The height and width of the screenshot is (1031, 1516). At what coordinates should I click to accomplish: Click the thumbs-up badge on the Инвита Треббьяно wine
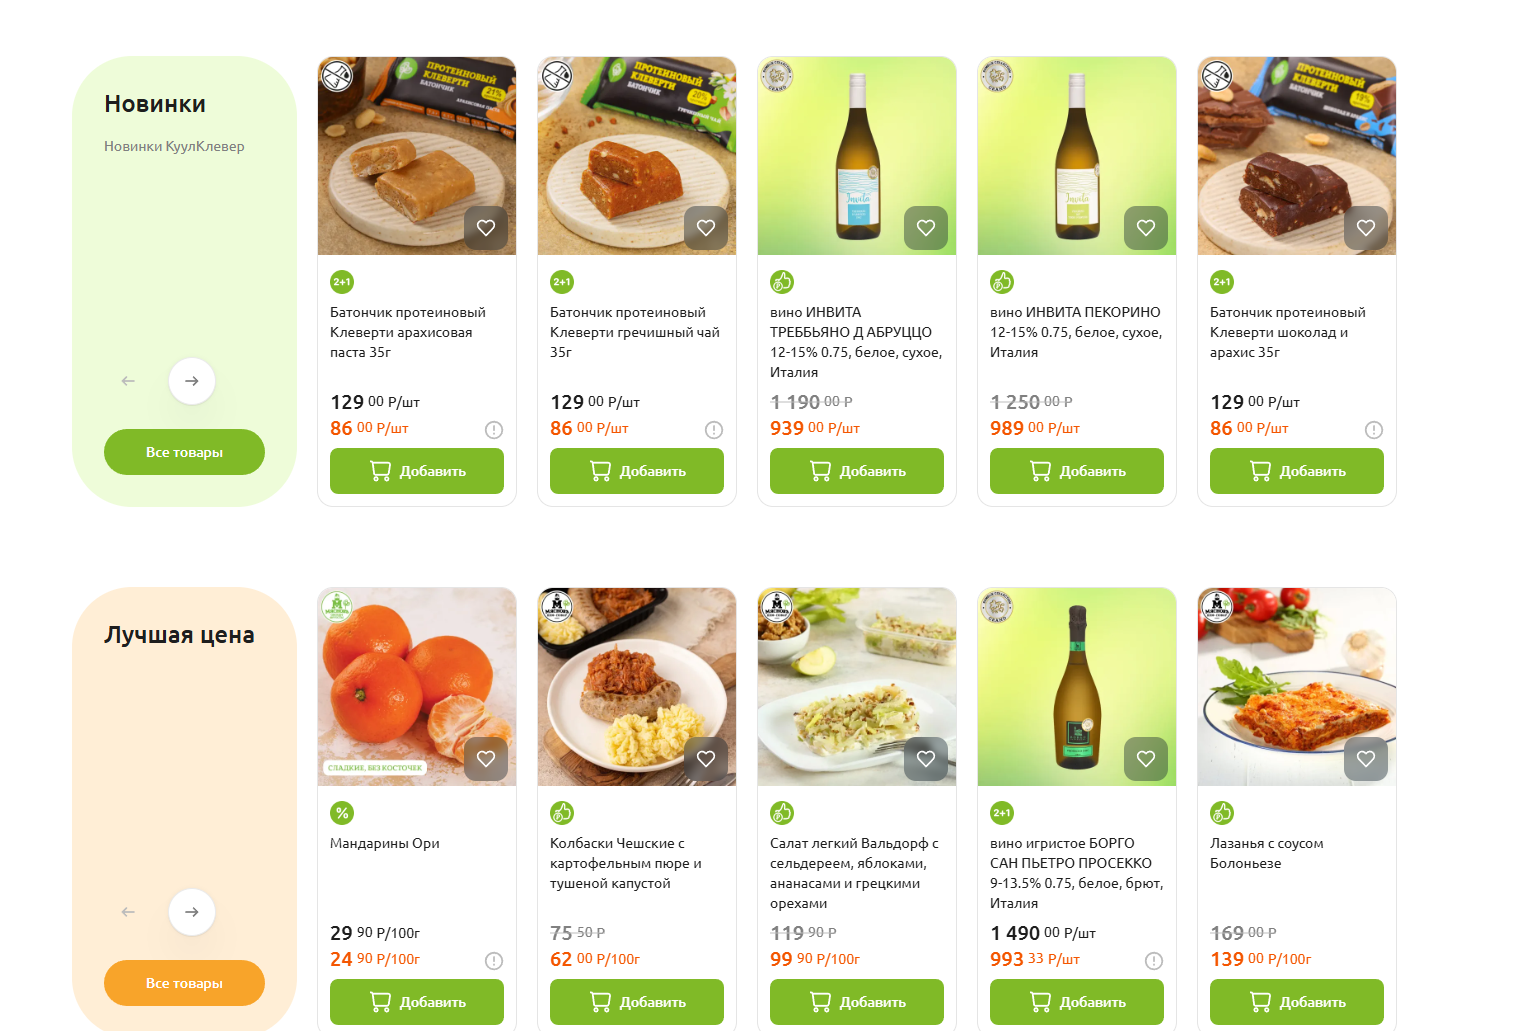[x=782, y=282]
